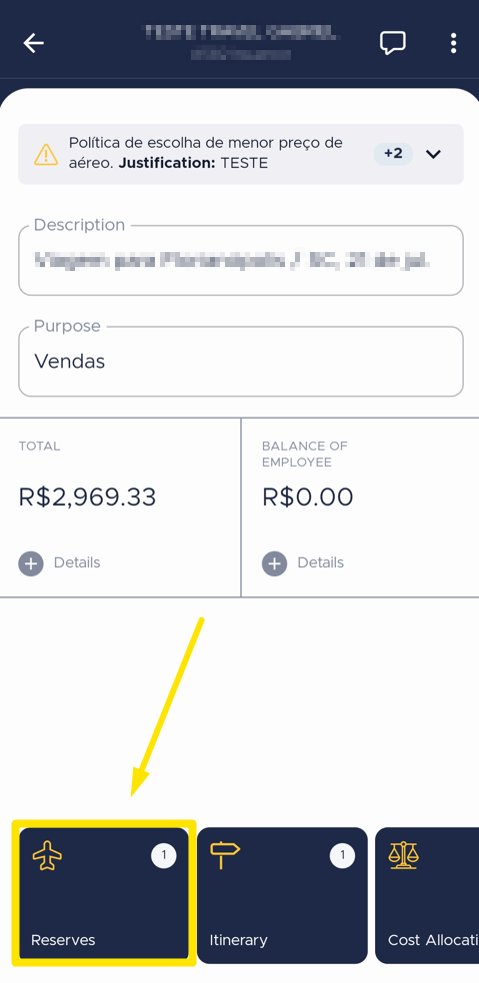Expand the policy warning chevron
The height and width of the screenshot is (983, 479).
(x=433, y=154)
